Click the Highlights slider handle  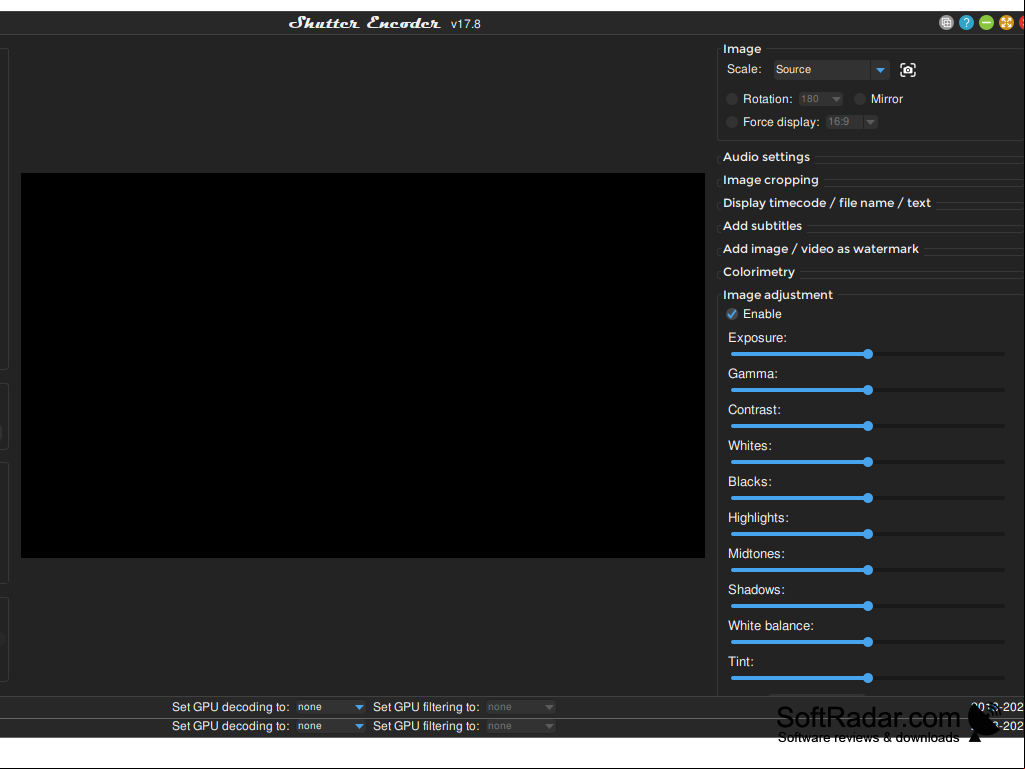point(868,534)
